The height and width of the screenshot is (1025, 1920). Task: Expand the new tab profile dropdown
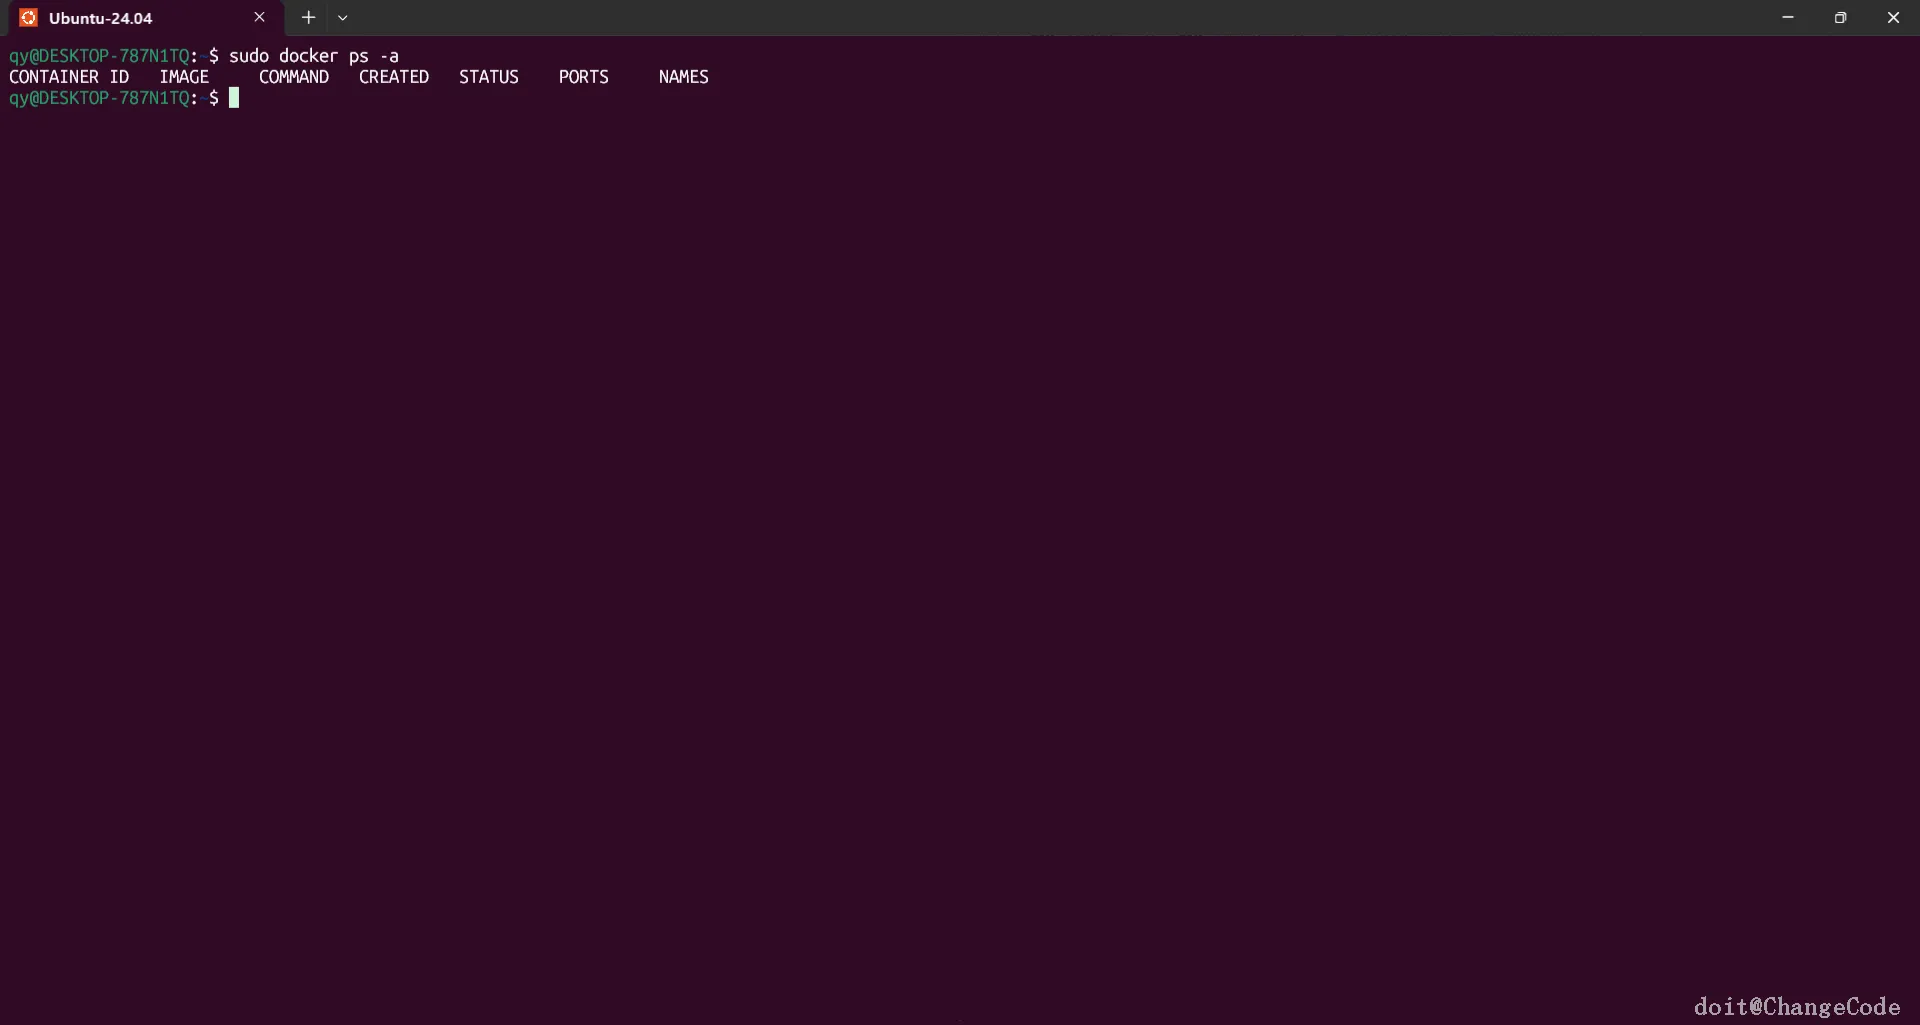pyautogui.click(x=343, y=17)
